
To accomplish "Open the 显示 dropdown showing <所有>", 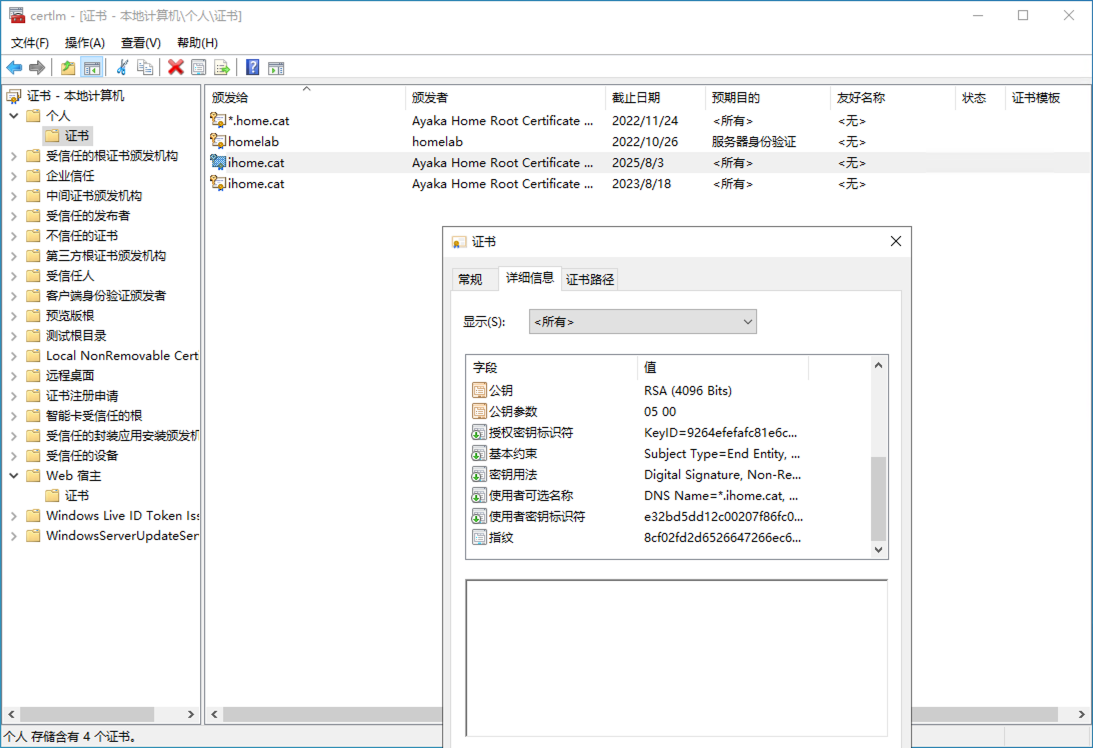I will point(643,322).
